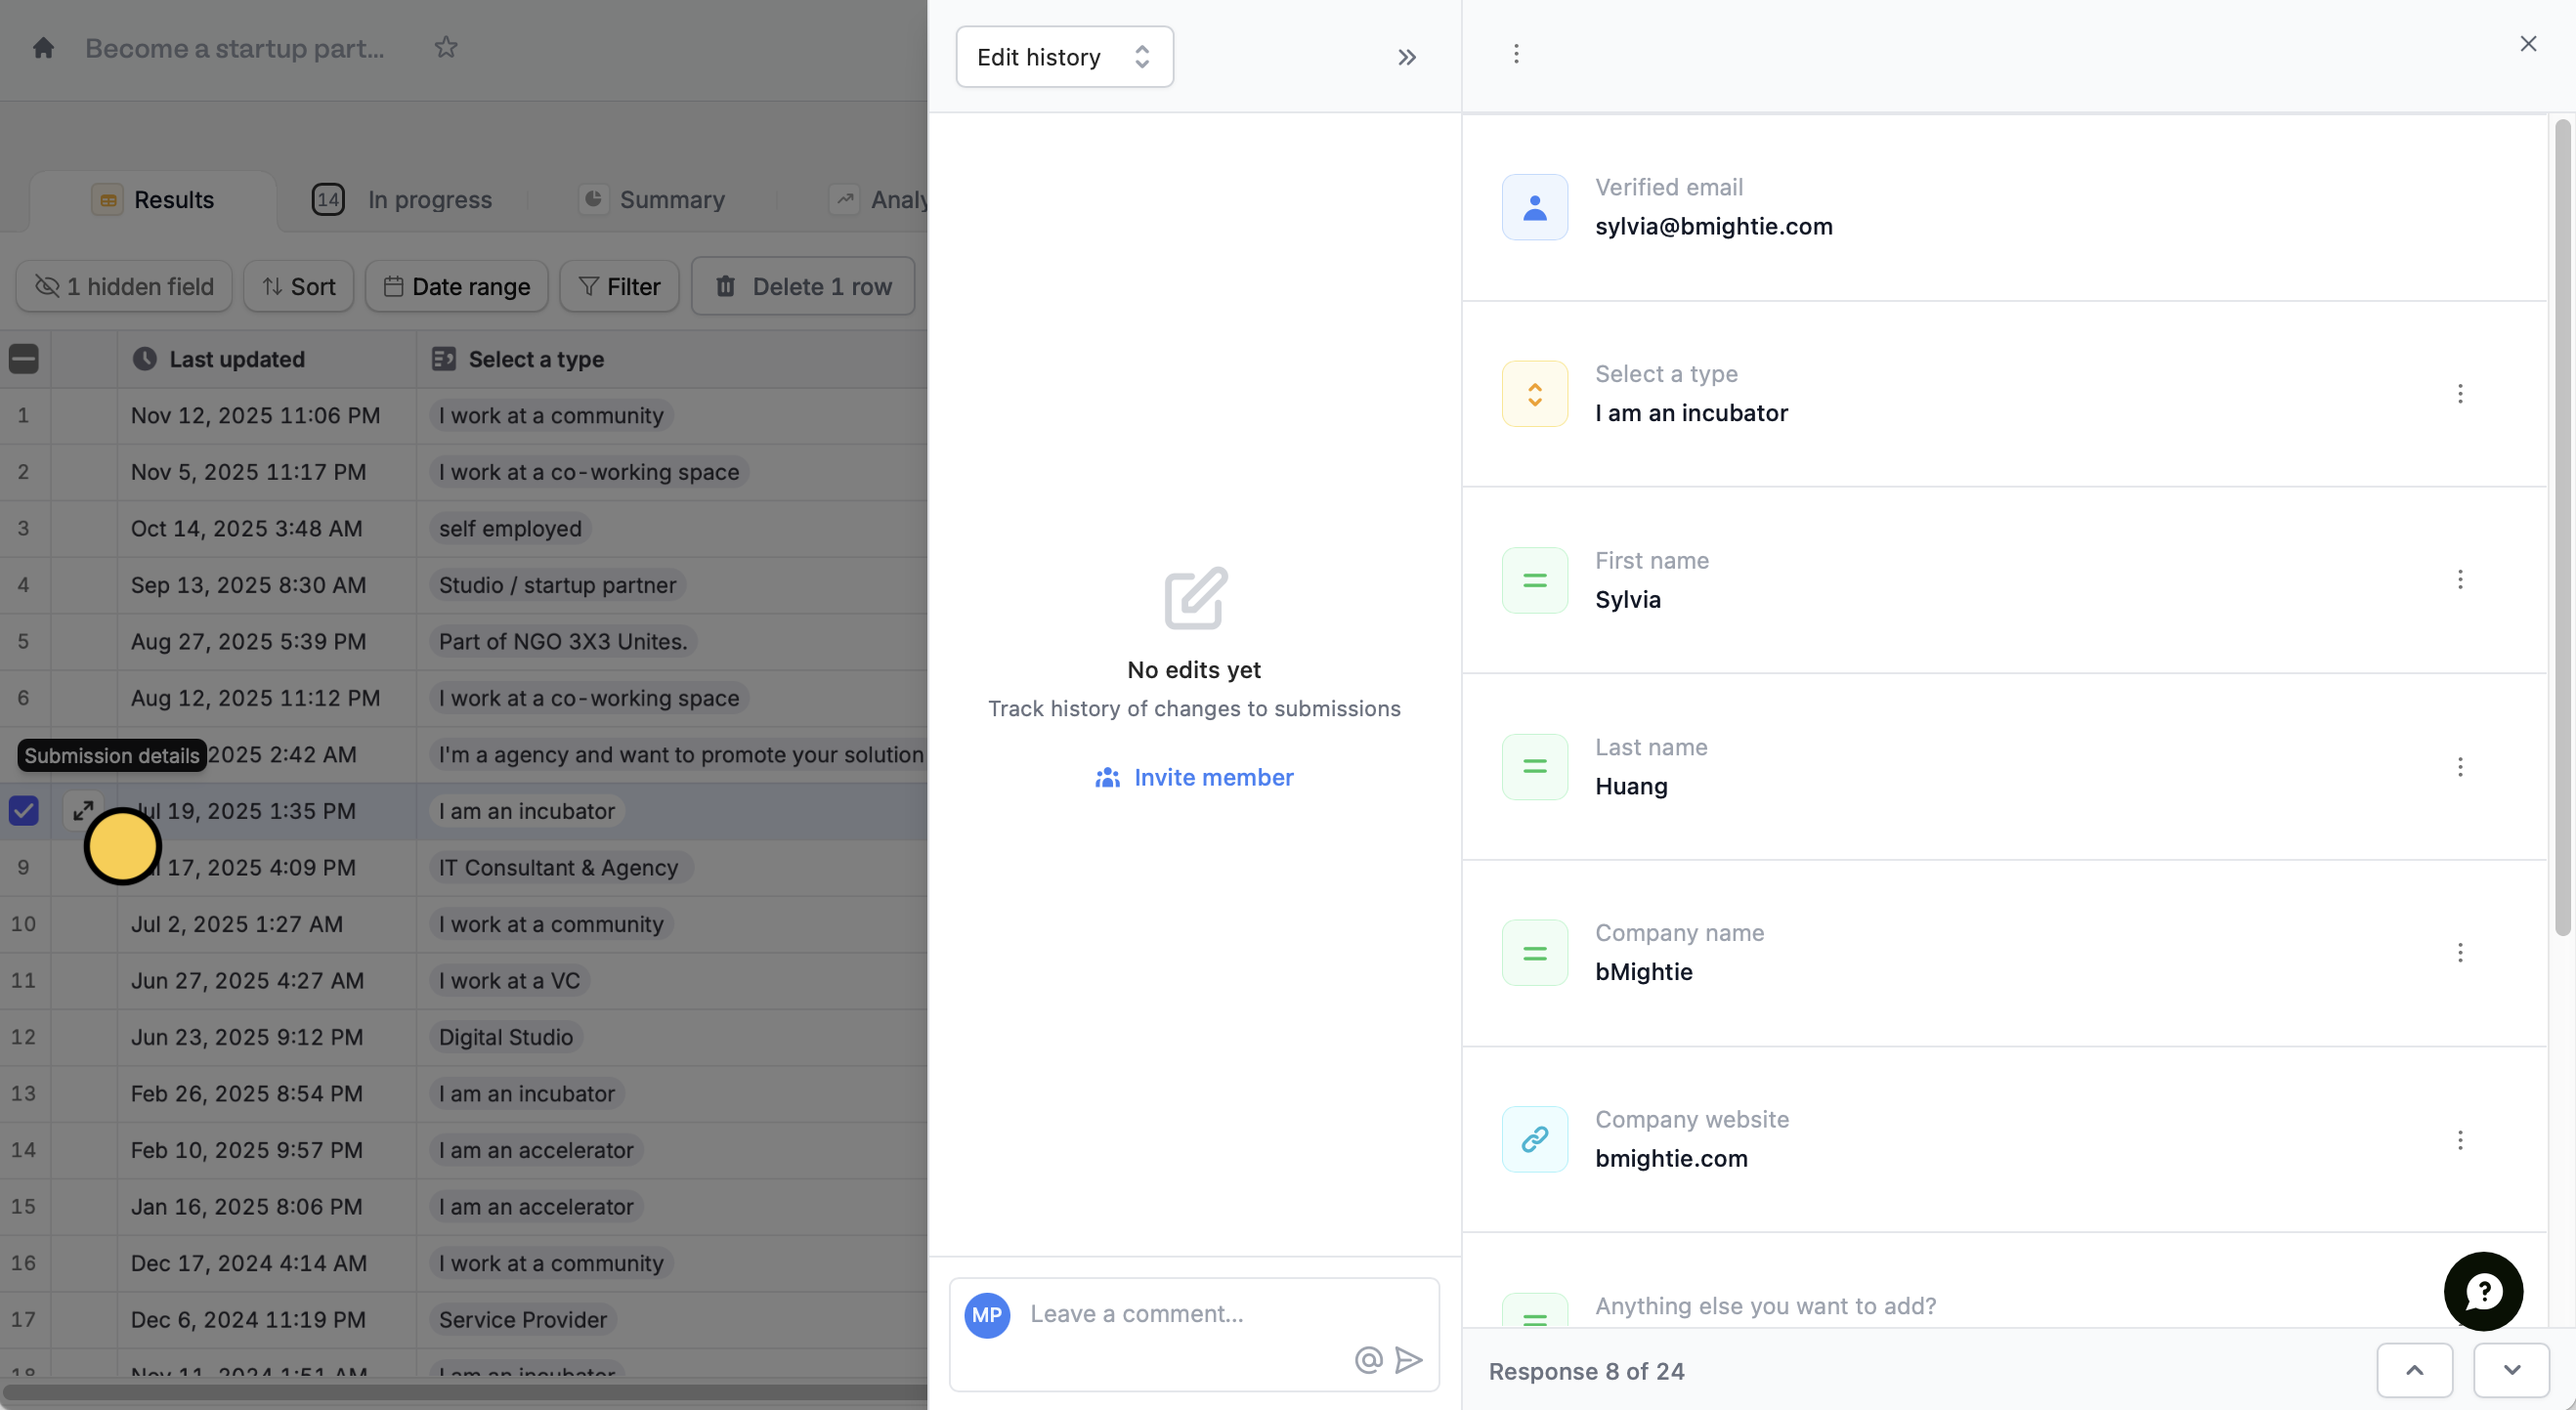Open the help chat bubble
The image size is (2576, 1410).
coord(2482,1291)
